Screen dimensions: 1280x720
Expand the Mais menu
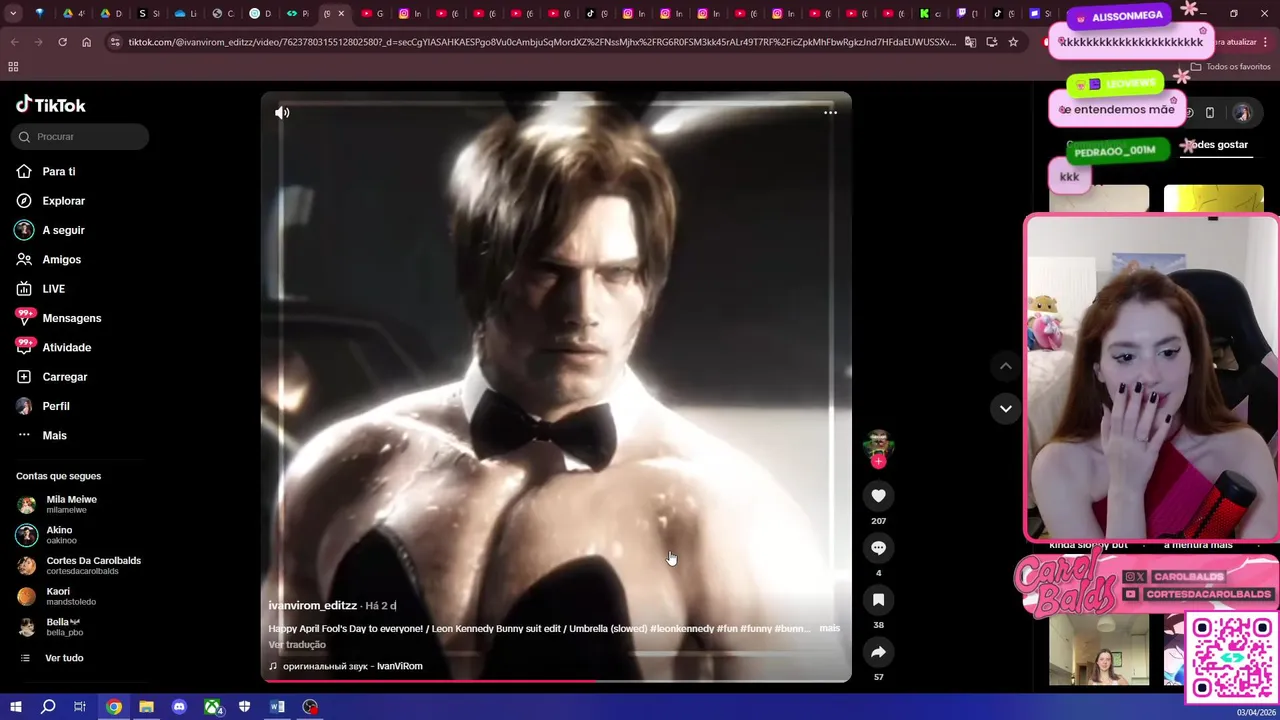tap(54, 436)
